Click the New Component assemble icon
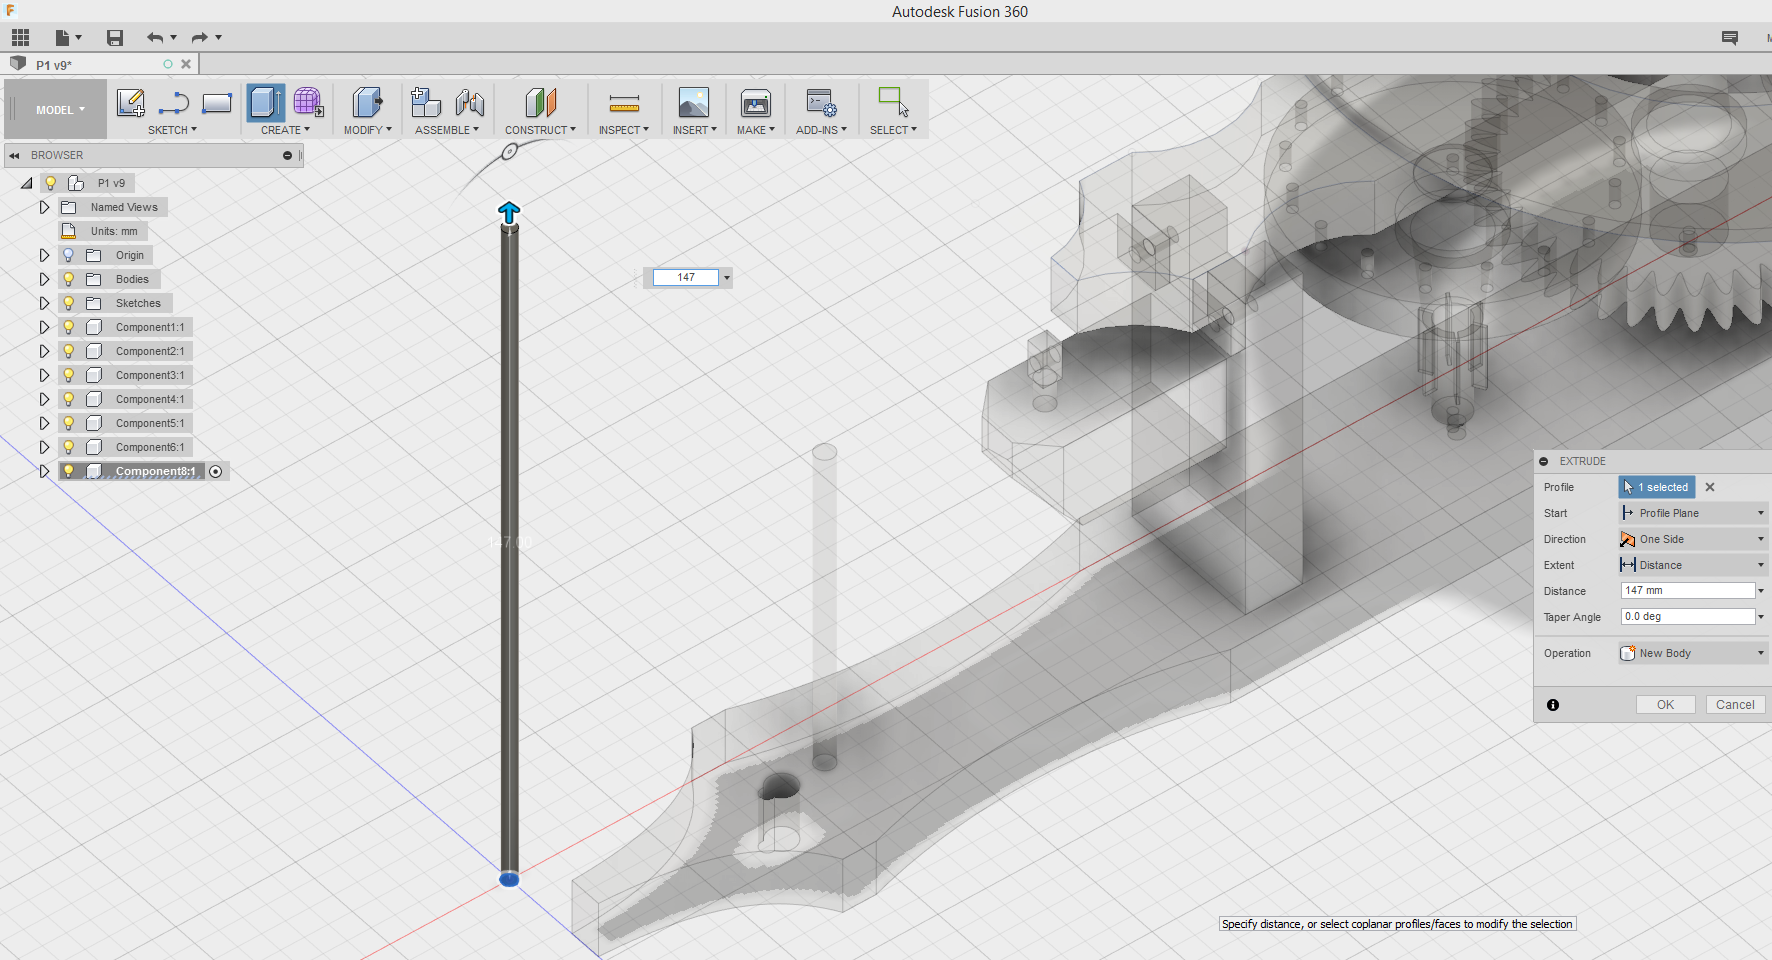The width and height of the screenshot is (1772, 960). (x=425, y=103)
